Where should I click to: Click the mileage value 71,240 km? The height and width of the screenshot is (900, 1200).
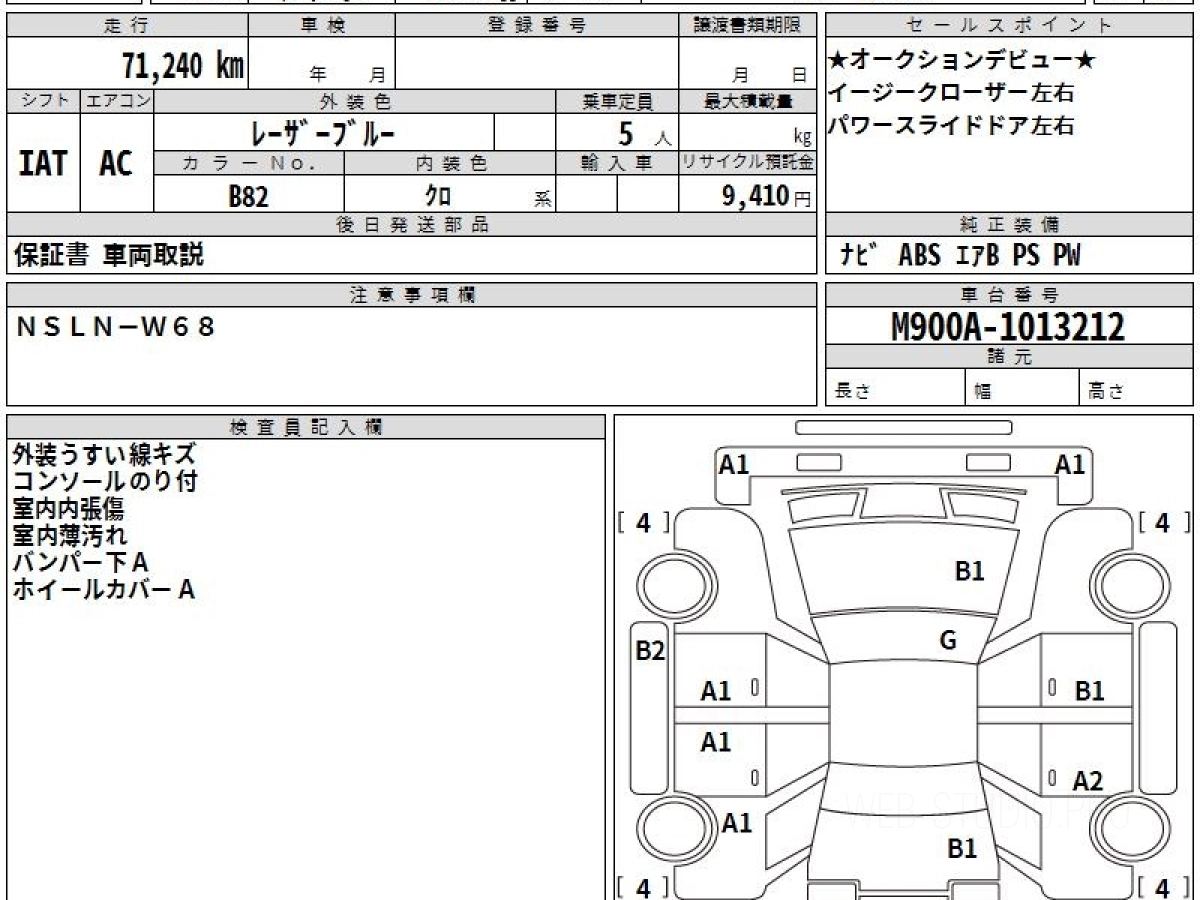pos(183,67)
